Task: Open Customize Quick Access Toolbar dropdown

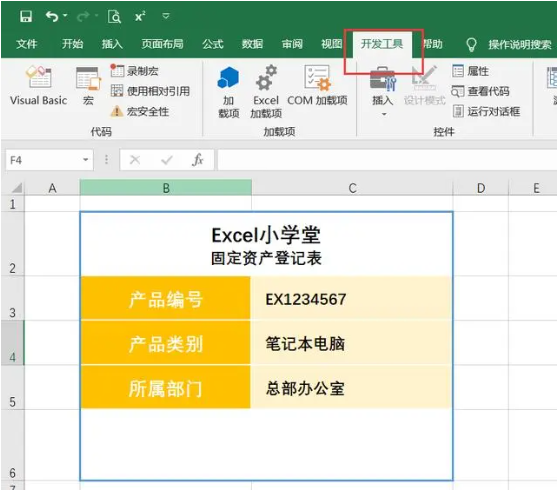Action: pyautogui.click(x=166, y=16)
